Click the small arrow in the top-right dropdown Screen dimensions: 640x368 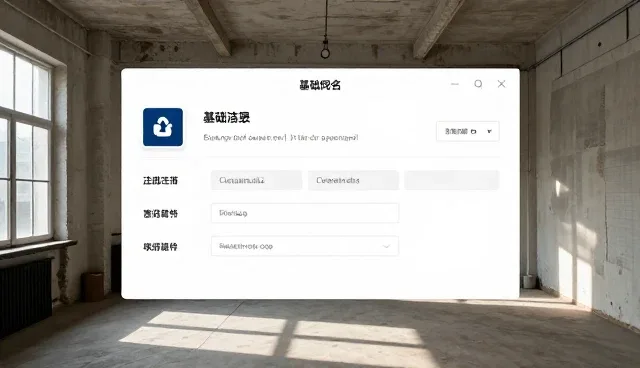click(489, 131)
